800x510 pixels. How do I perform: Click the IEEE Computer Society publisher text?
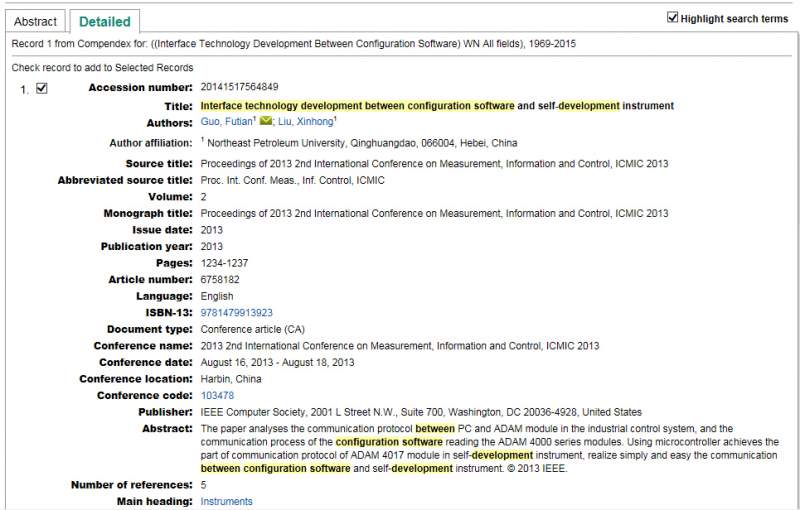[421, 412]
